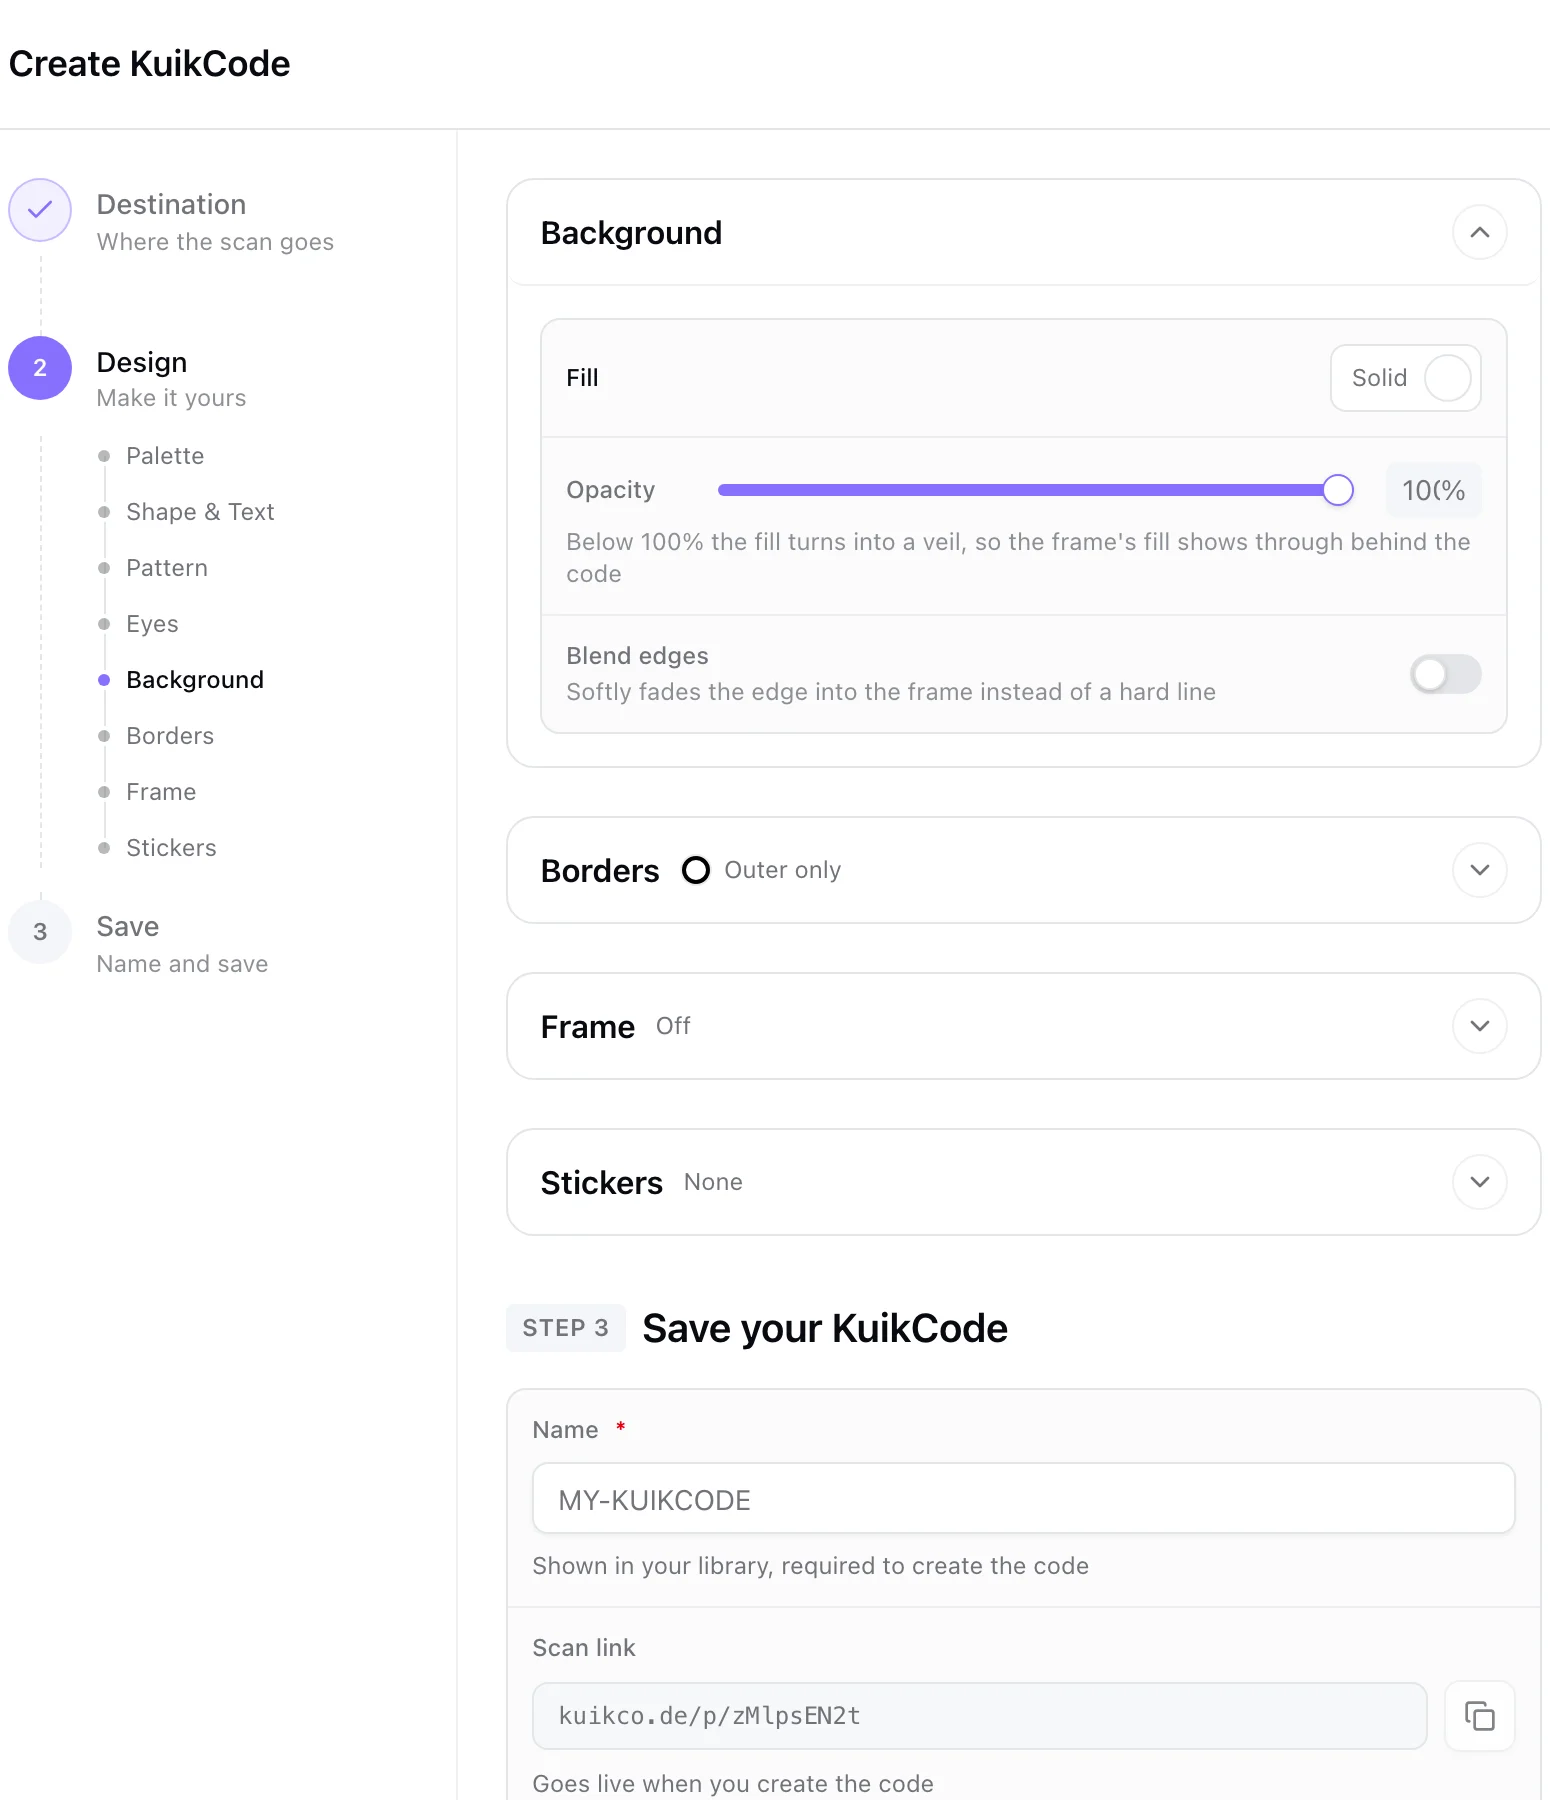Click the Frame "Off" status text
The image size is (1550, 1800).
click(673, 1026)
